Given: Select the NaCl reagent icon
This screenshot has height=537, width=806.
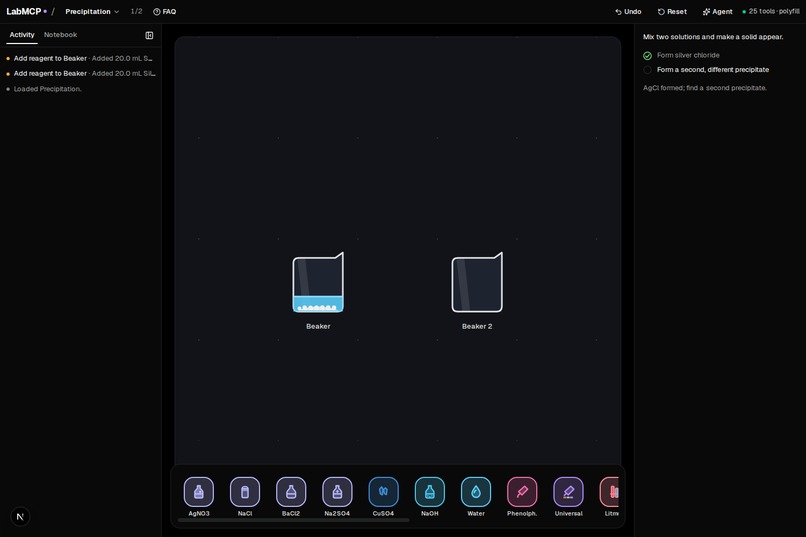Looking at the screenshot, I should tap(245, 492).
